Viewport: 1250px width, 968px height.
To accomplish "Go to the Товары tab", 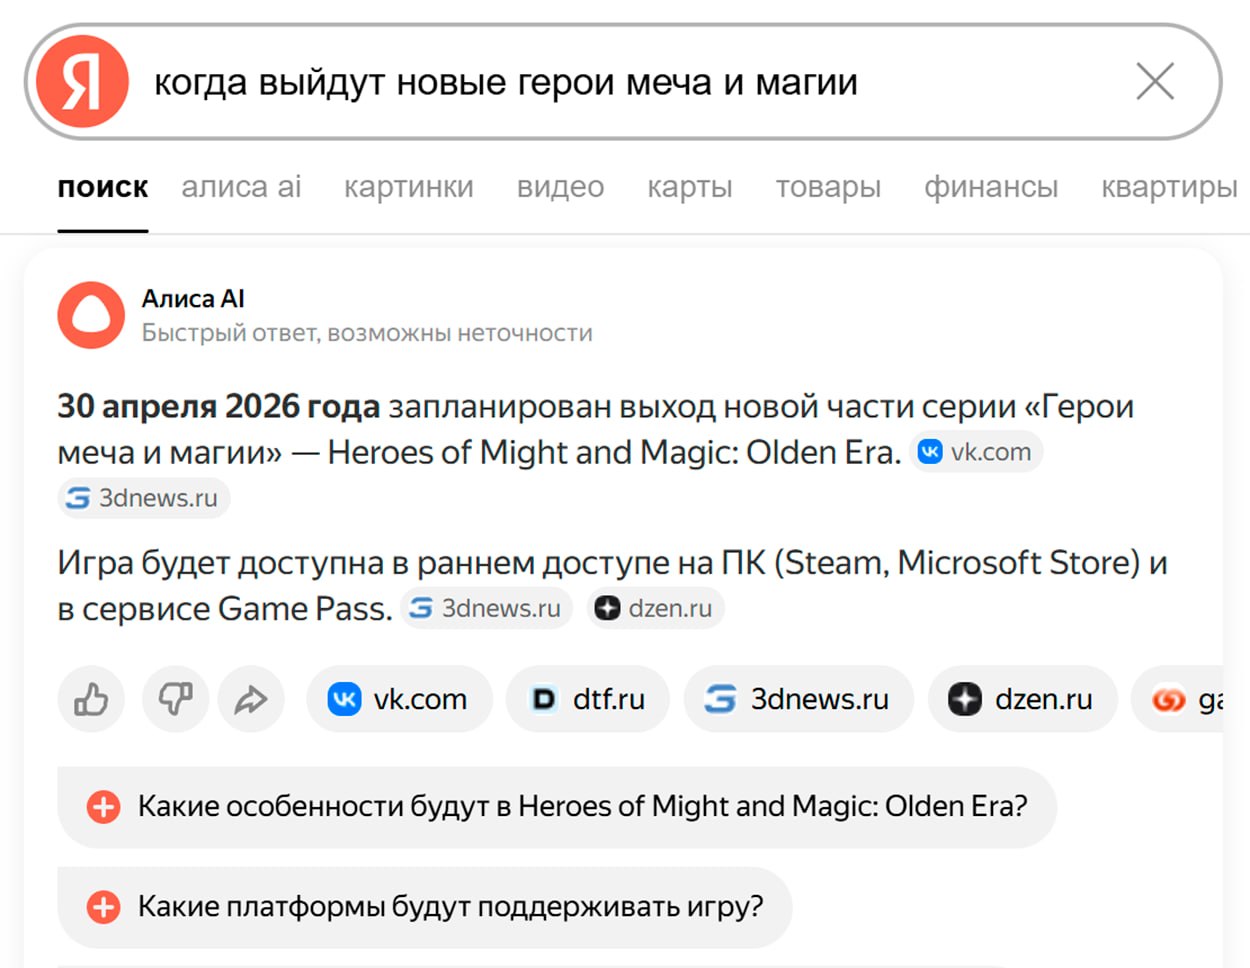I will click(x=828, y=187).
